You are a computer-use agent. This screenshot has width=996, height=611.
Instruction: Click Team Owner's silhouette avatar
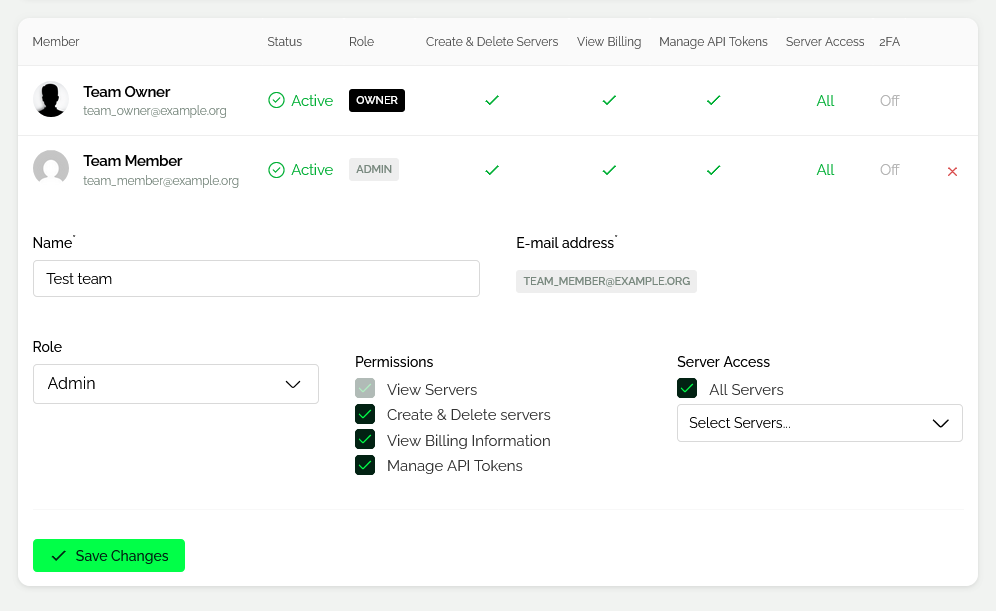[51, 100]
